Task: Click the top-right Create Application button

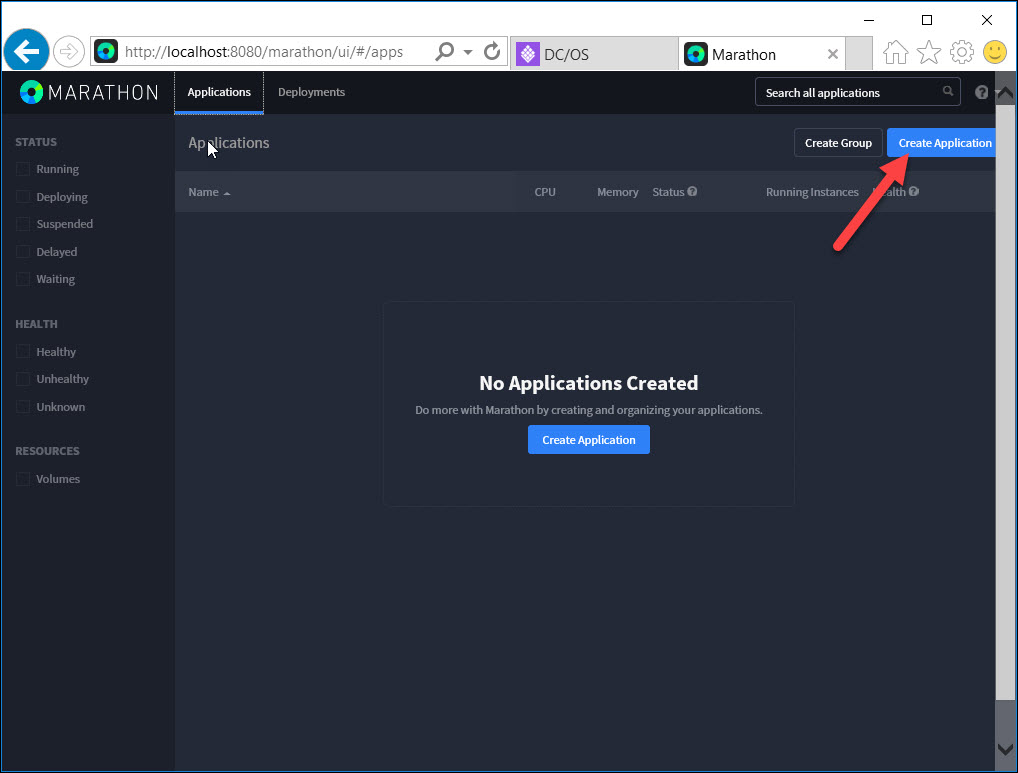Action: [941, 143]
